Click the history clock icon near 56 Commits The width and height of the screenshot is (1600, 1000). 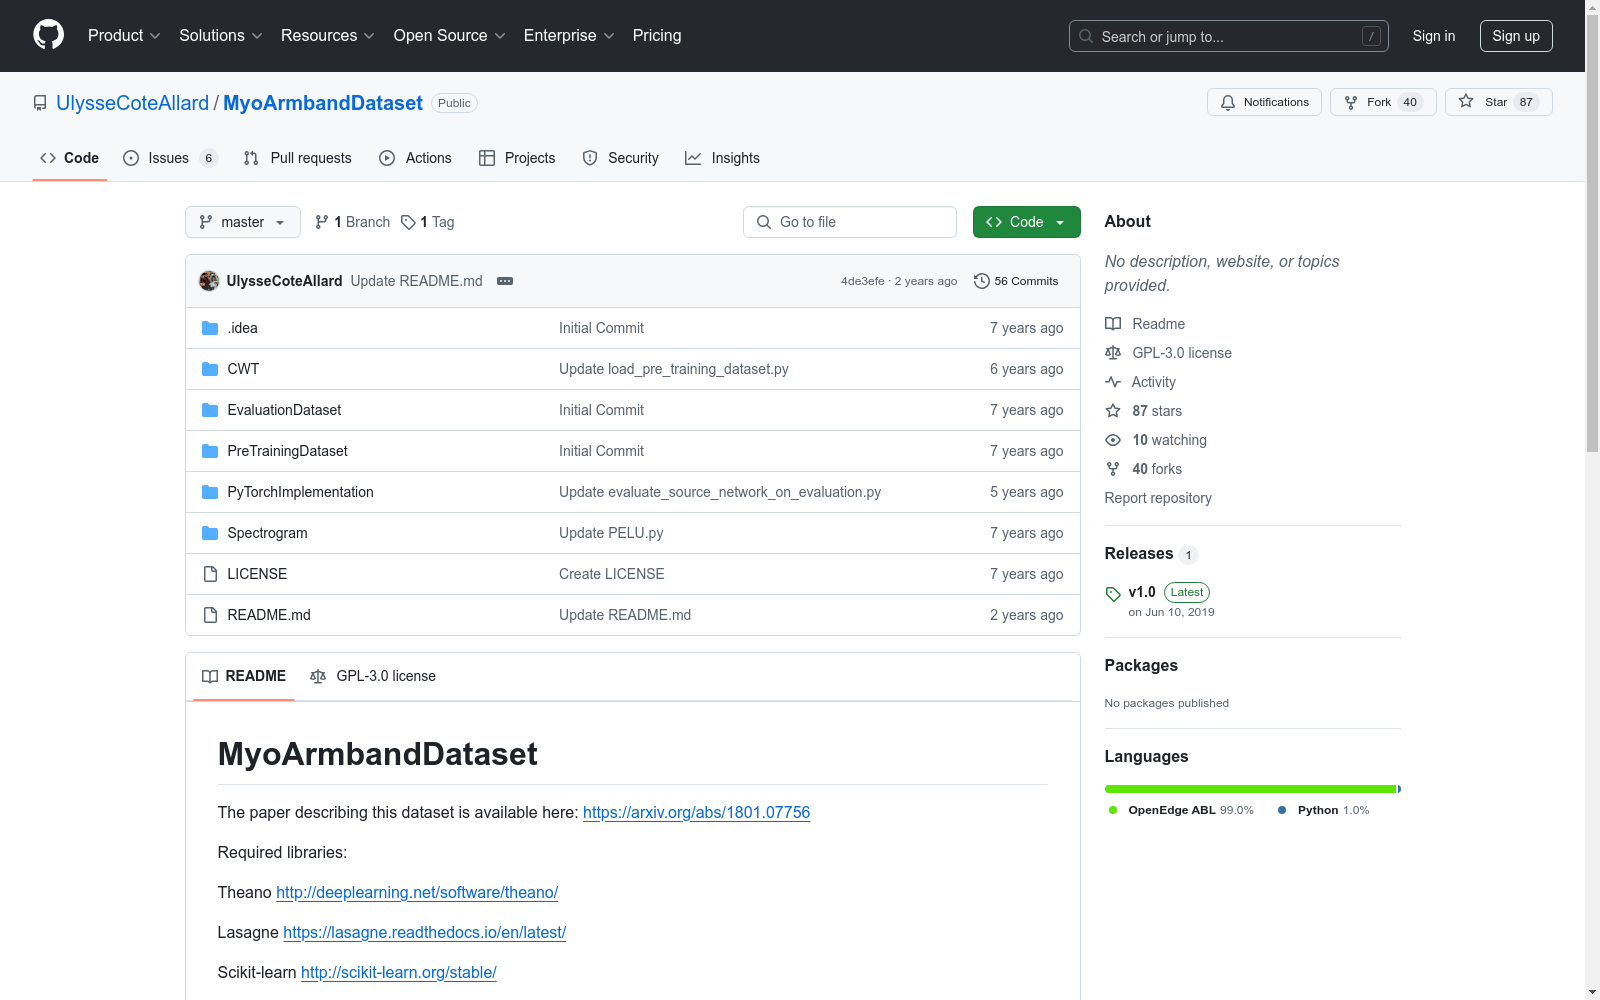point(982,281)
